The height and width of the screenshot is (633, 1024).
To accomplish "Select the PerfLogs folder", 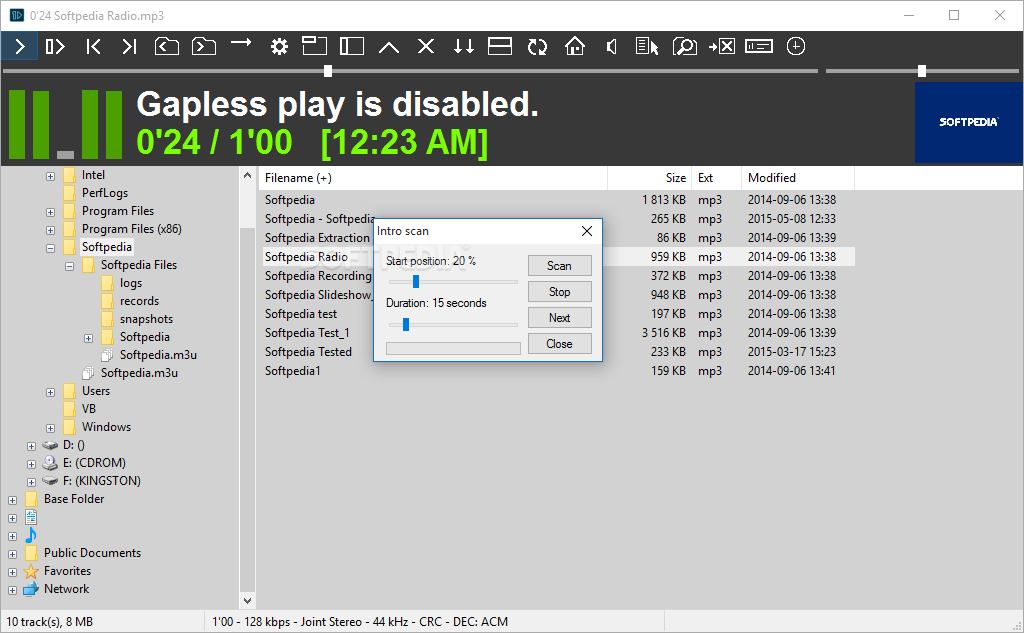I will point(104,193).
